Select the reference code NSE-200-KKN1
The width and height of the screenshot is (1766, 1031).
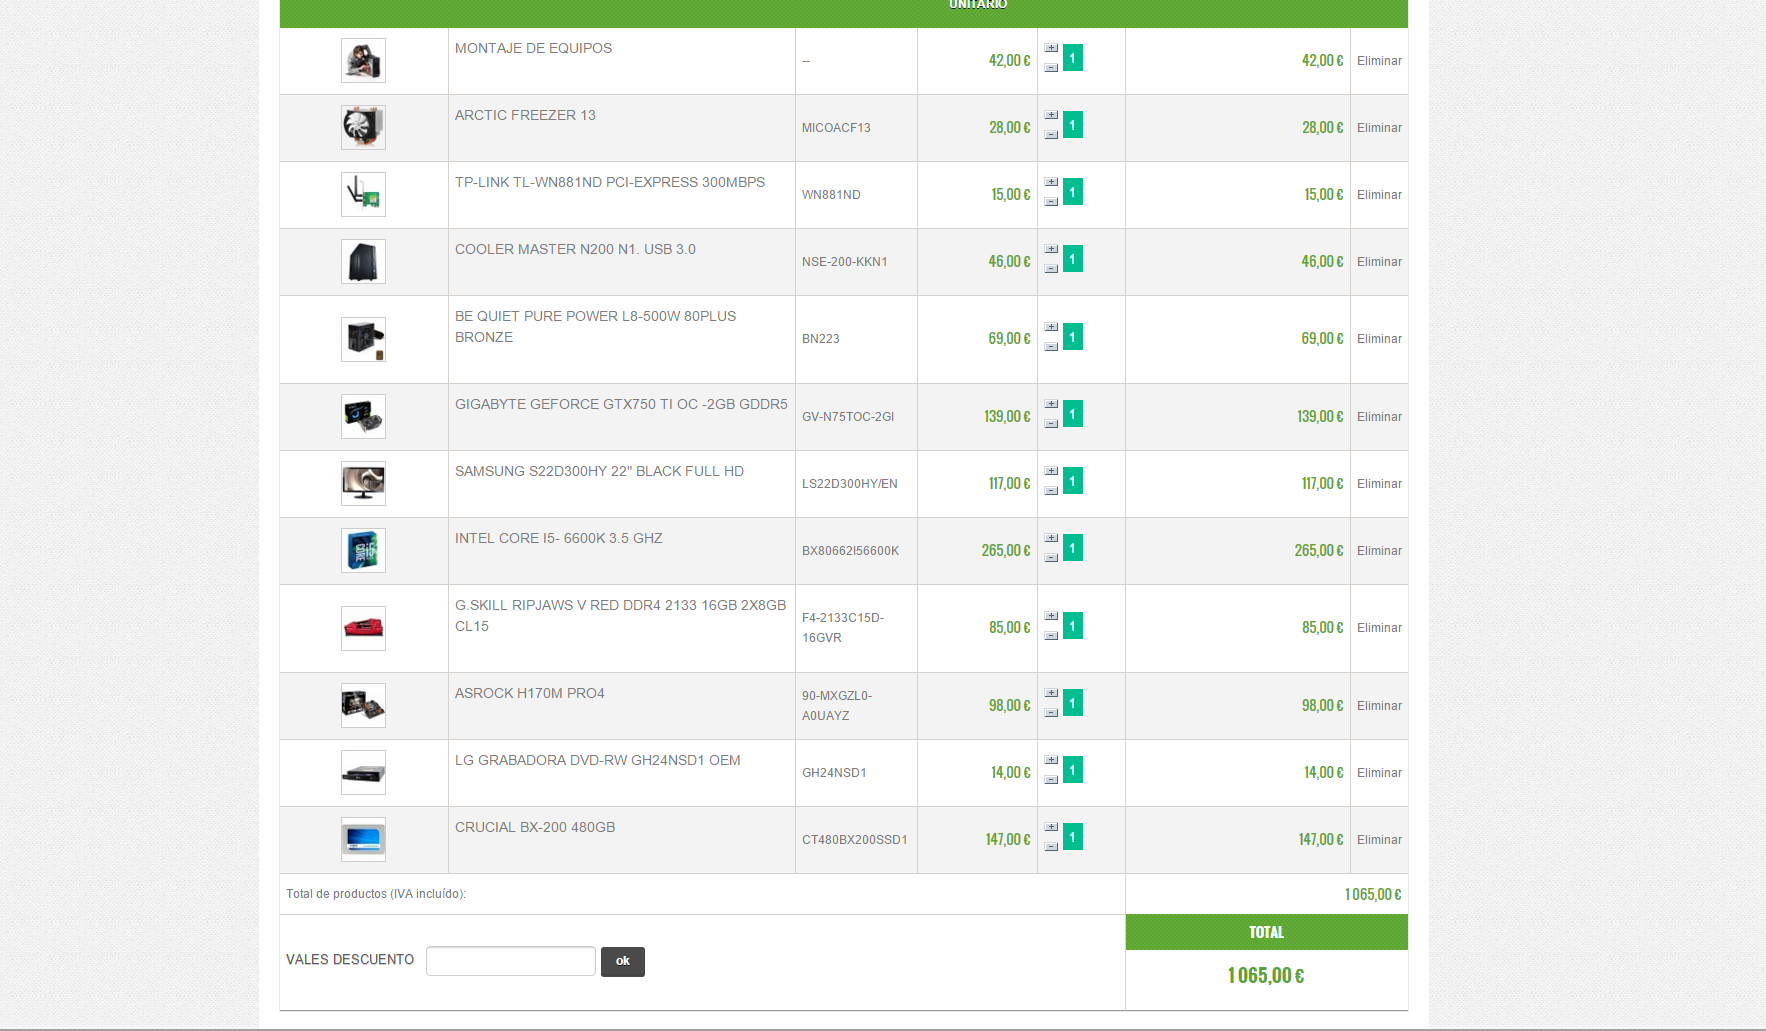click(845, 262)
